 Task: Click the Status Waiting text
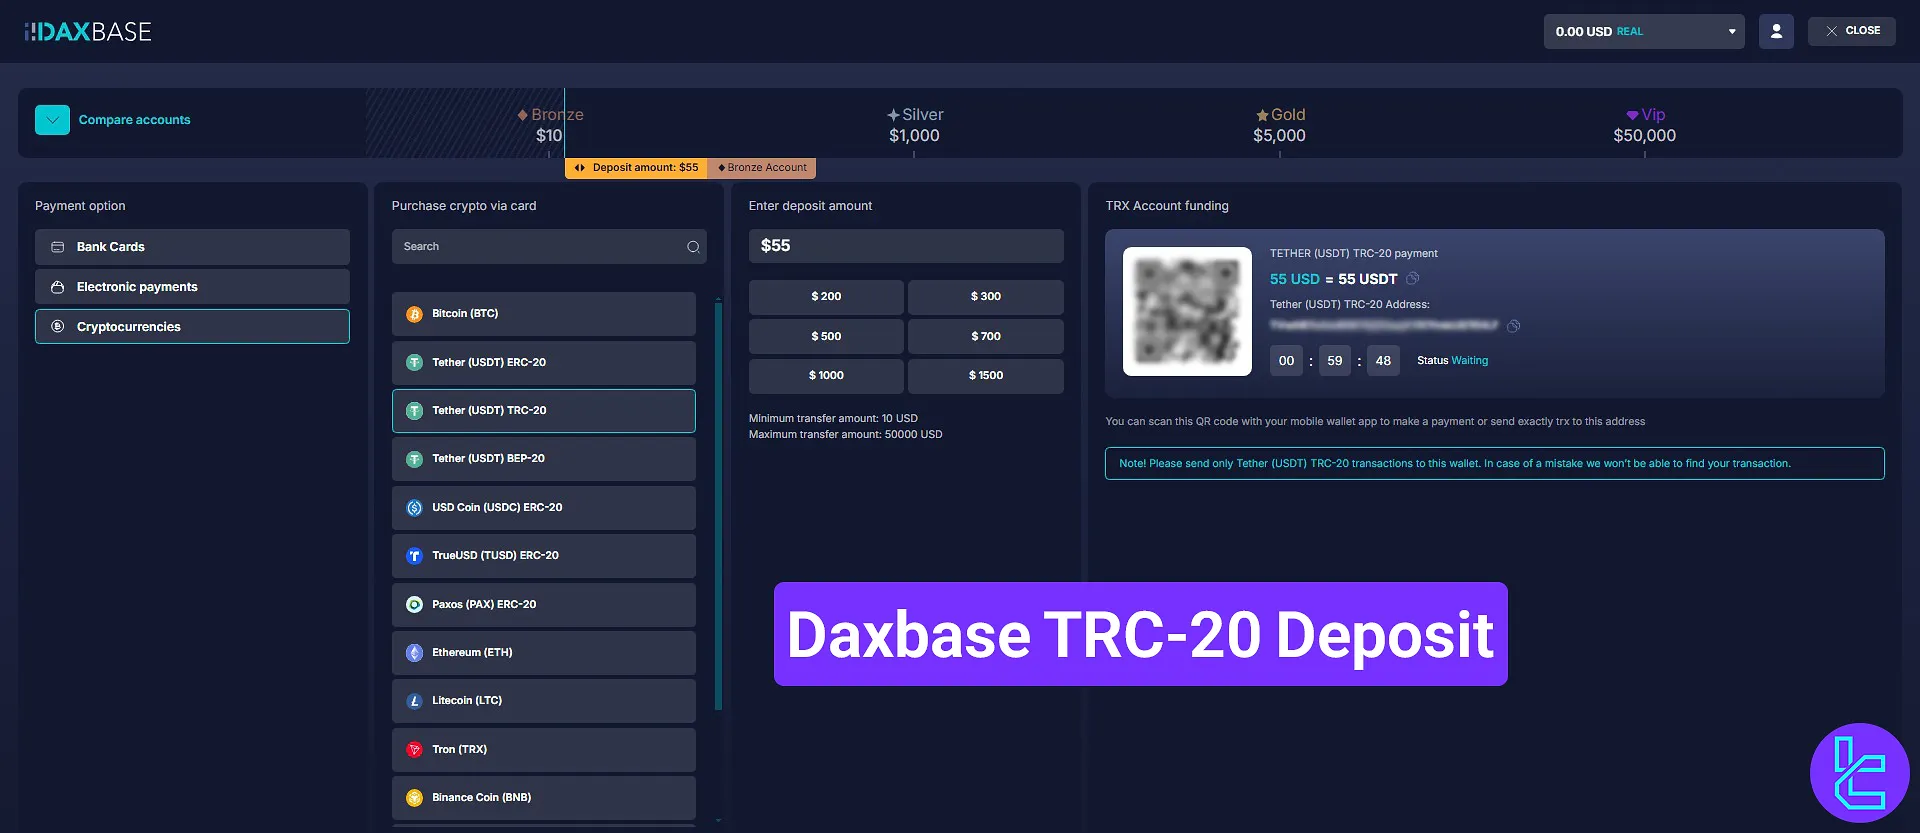coord(1452,361)
